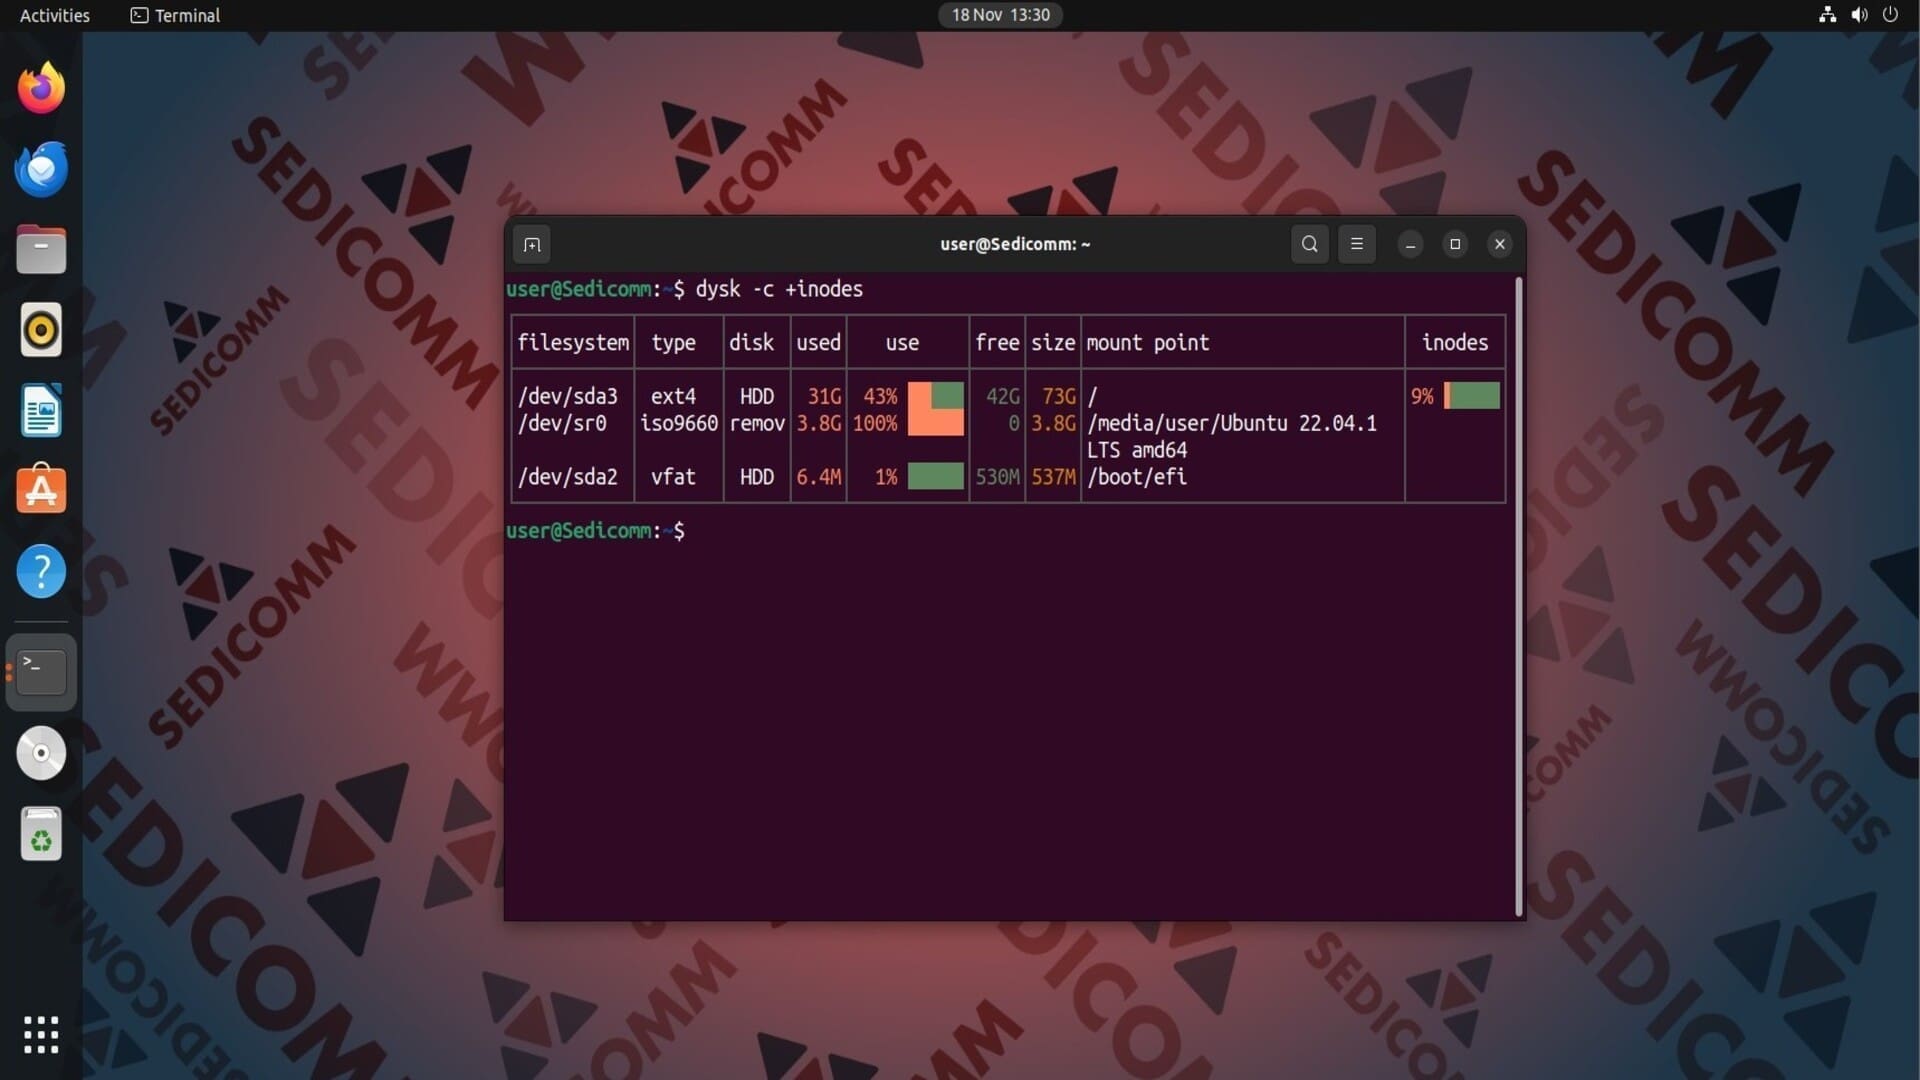
Task: Open the volume system tray indicator
Action: pos(1859,15)
